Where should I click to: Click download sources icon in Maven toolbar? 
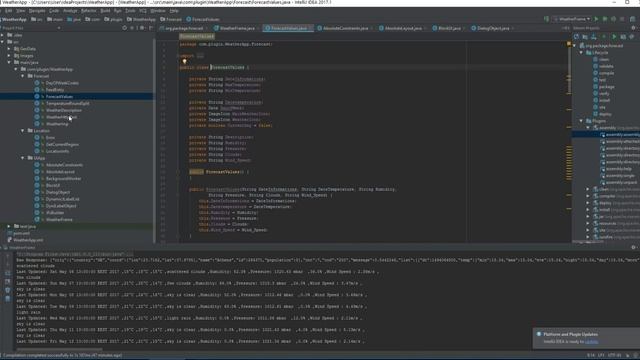pos(593,37)
